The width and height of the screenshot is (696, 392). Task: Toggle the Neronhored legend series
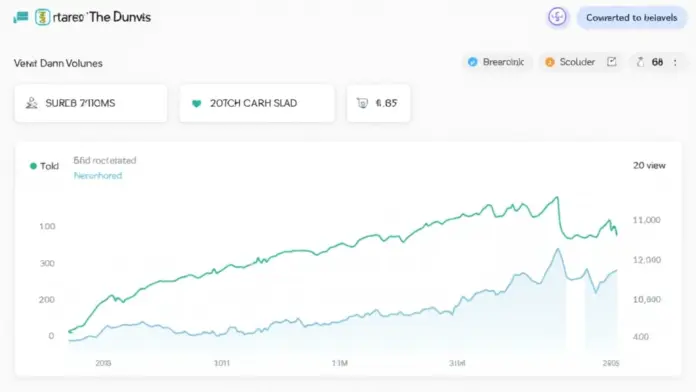[98, 176]
